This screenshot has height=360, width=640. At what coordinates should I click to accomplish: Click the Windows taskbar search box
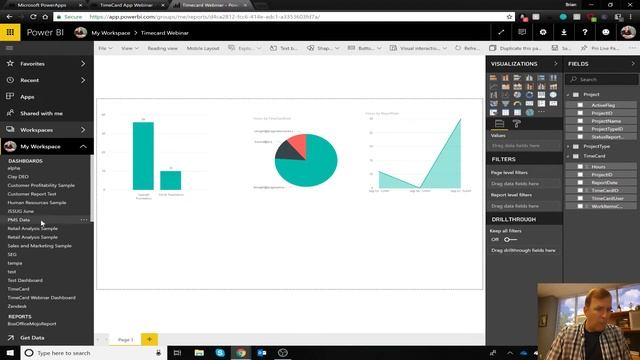(94, 353)
